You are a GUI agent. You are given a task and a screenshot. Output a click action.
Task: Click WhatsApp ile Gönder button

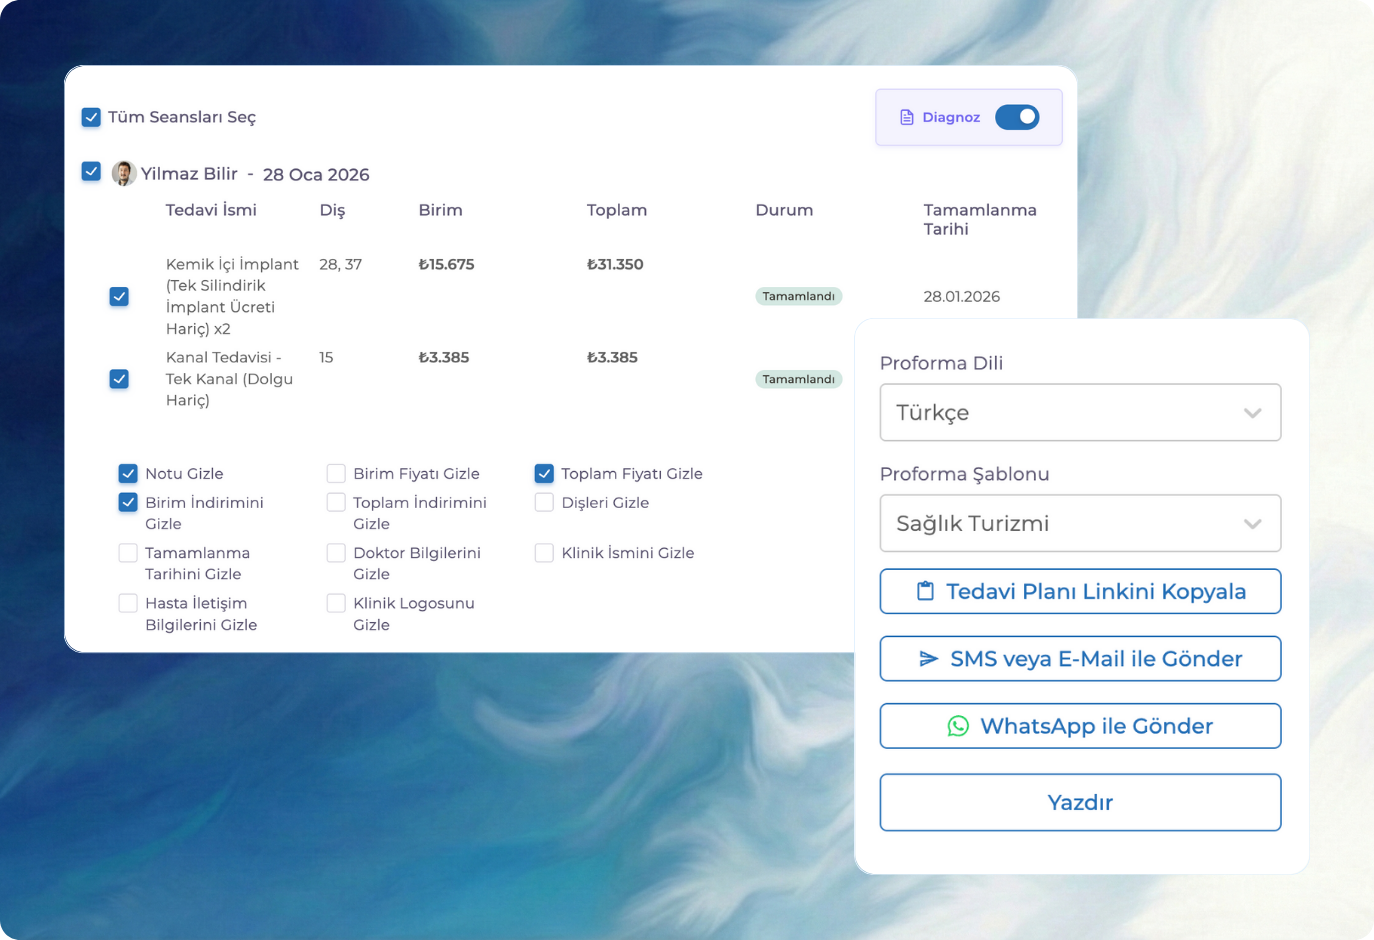point(1080,725)
